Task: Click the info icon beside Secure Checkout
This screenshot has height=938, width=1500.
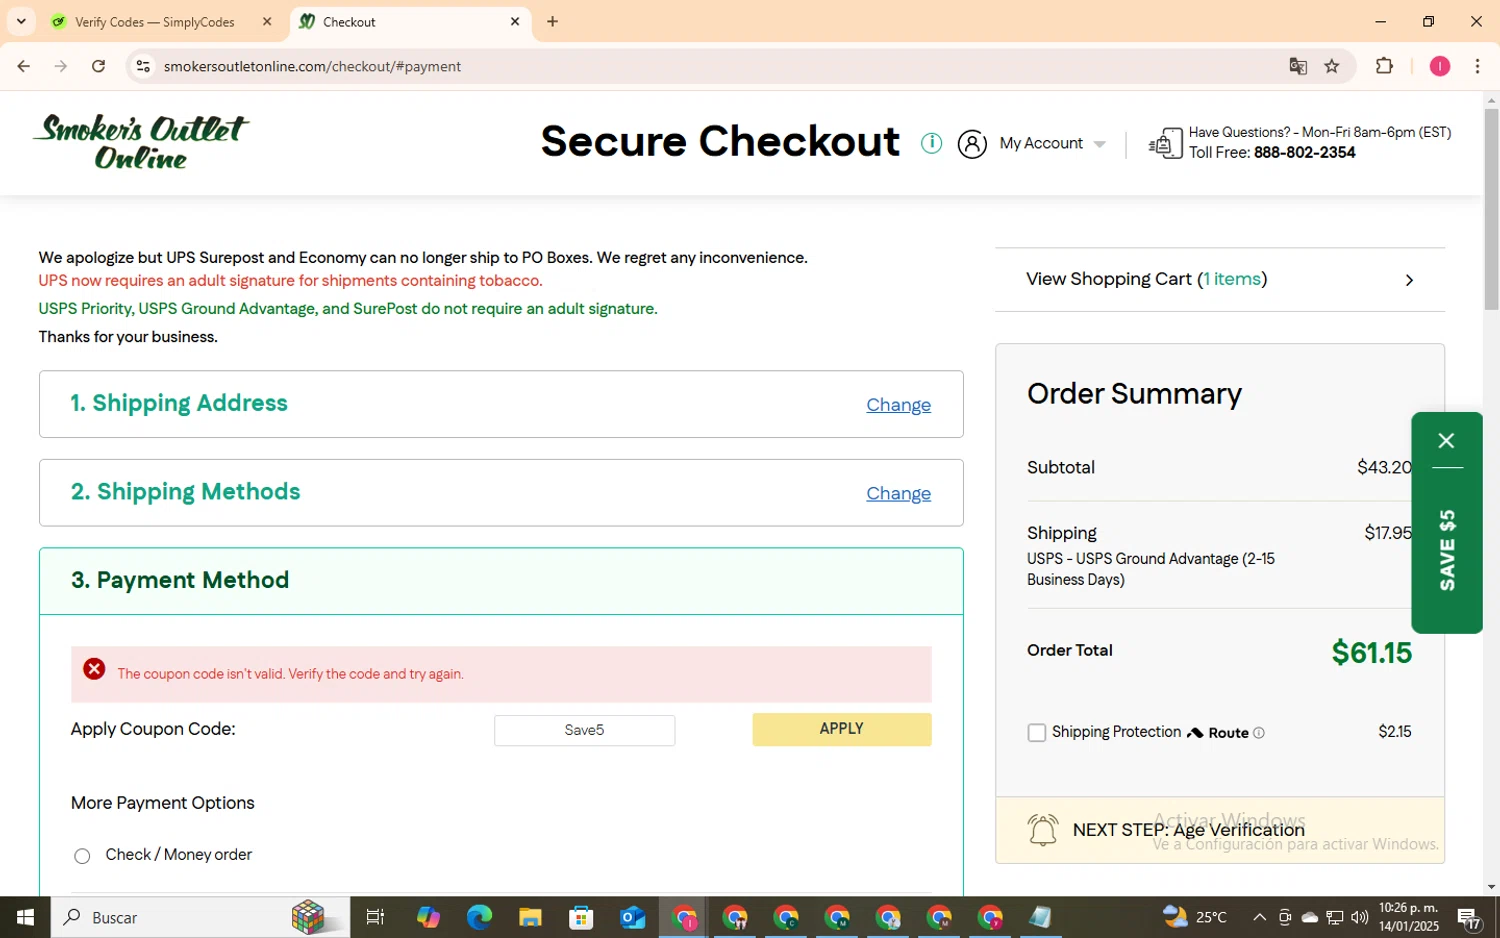Action: pyautogui.click(x=931, y=143)
